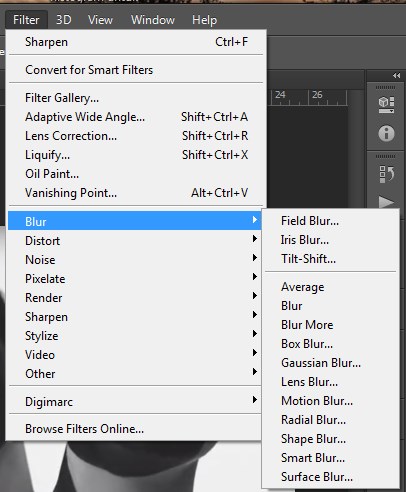406x492 pixels.
Task: Select Tilt-Shift blur option
Action: coord(331,259)
